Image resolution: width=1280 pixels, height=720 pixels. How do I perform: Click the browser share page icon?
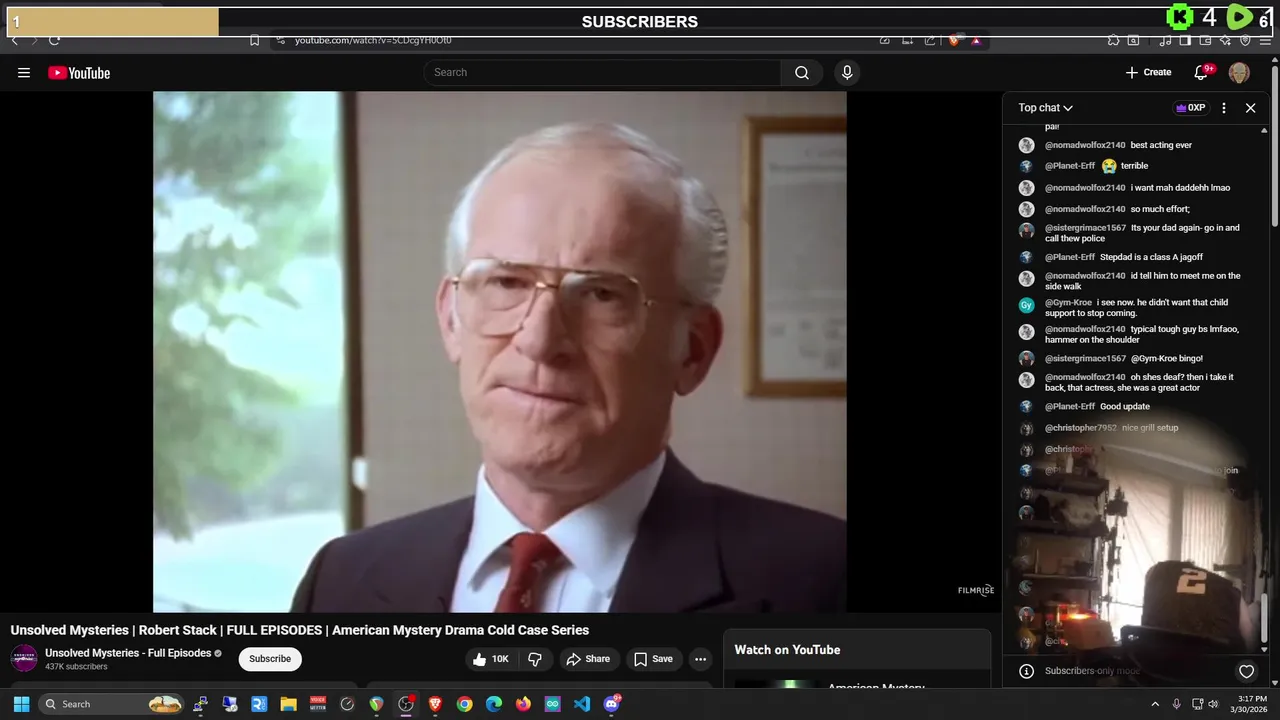pos(930,41)
